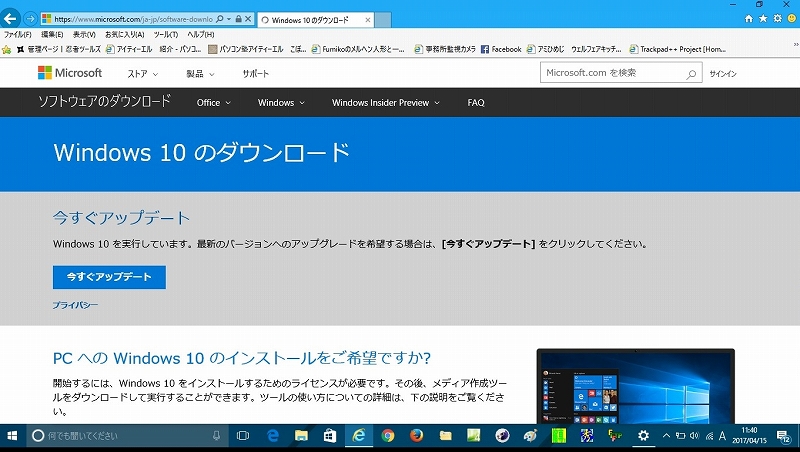800x452 pixels.
Task: Click the browser Home icon
Action: coord(748,18)
